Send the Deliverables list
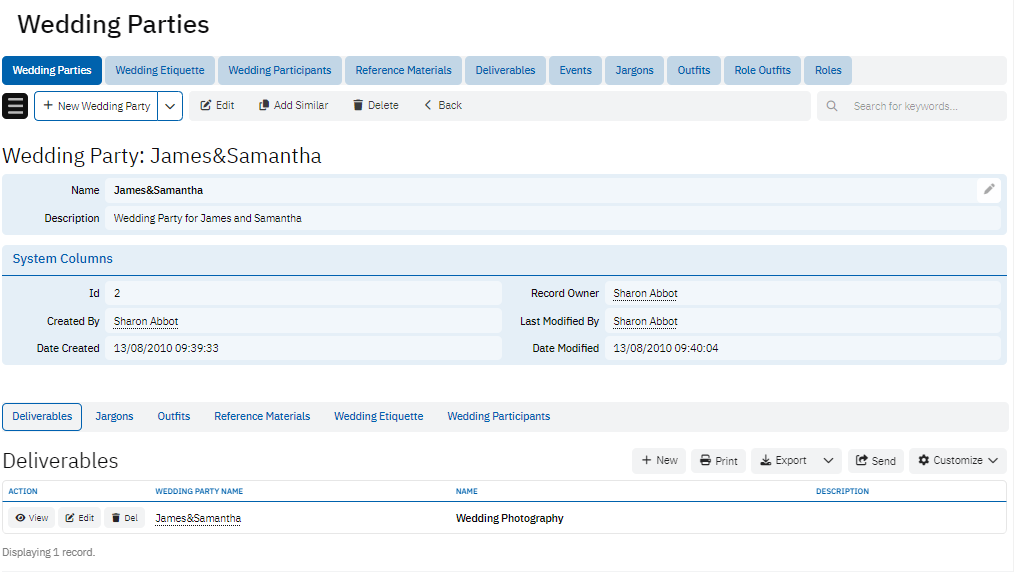This screenshot has width=1014, height=572. 875,461
